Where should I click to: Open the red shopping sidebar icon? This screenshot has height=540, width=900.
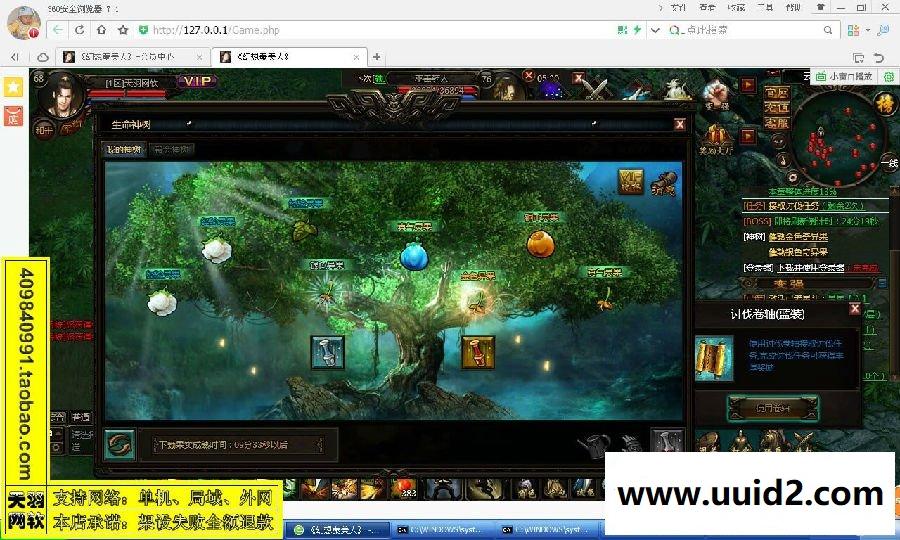point(13,116)
